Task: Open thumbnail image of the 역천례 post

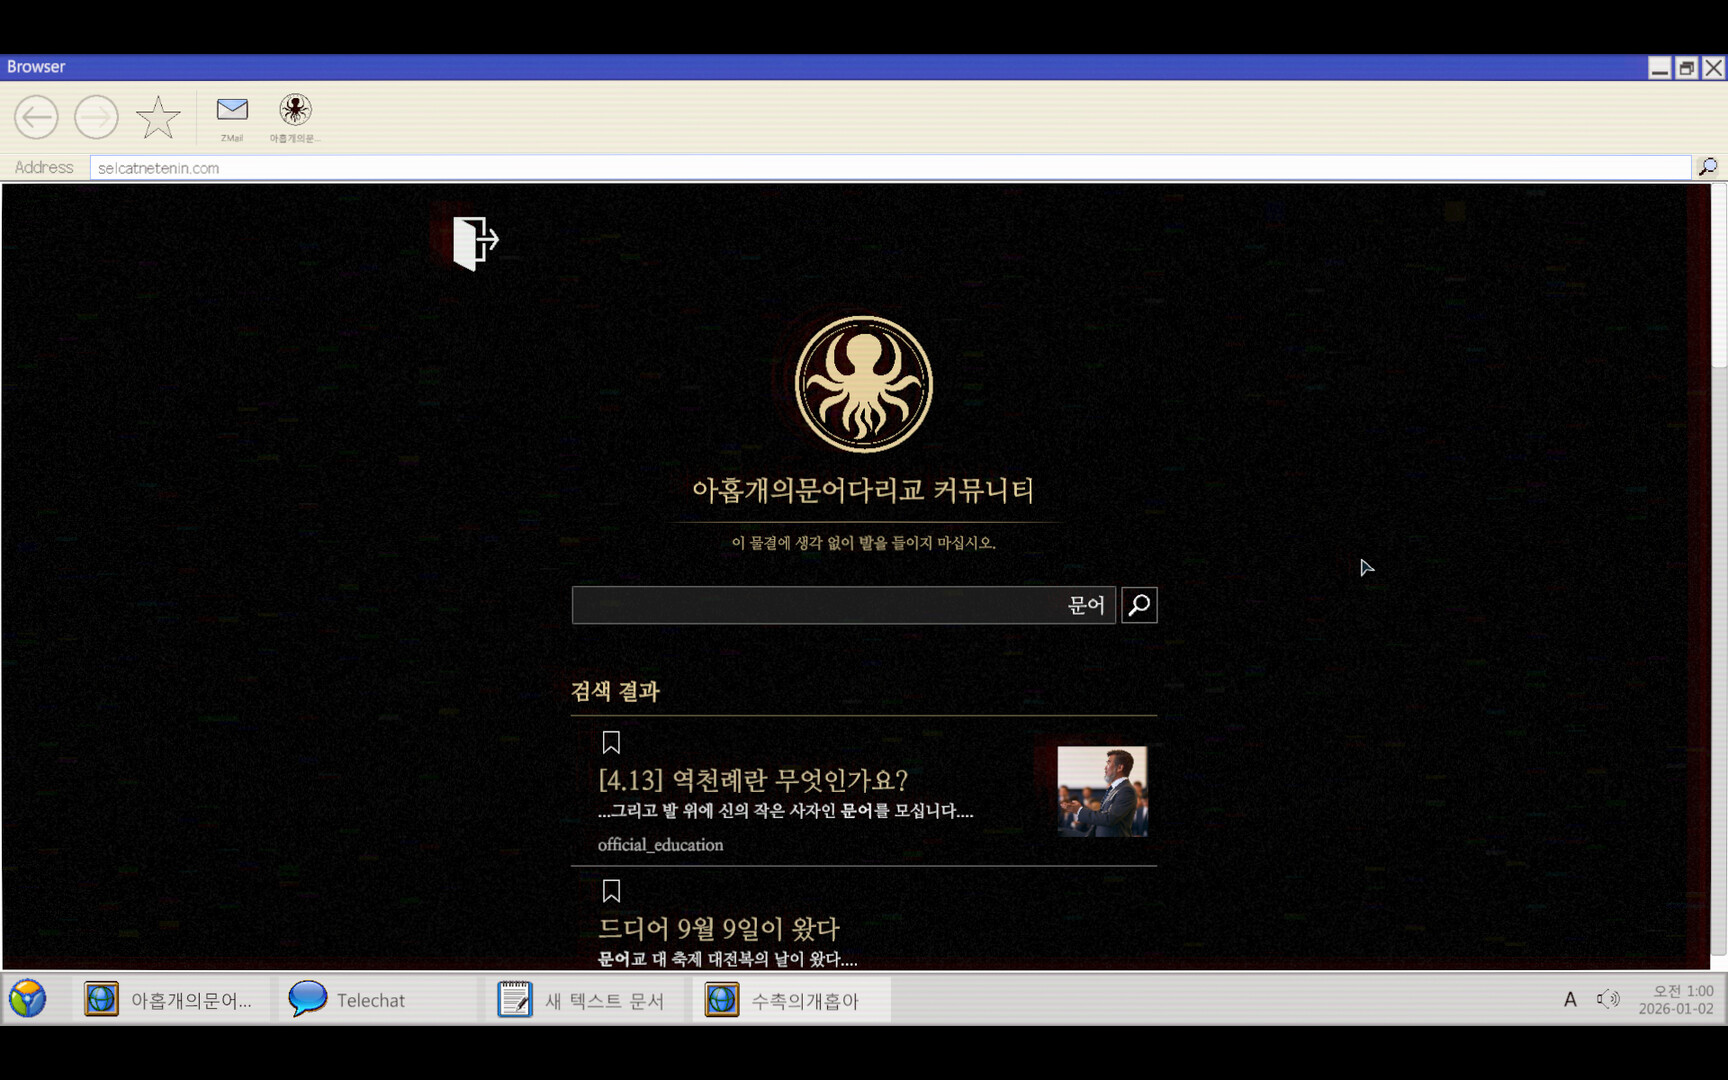Action: [x=1102, y=791]
